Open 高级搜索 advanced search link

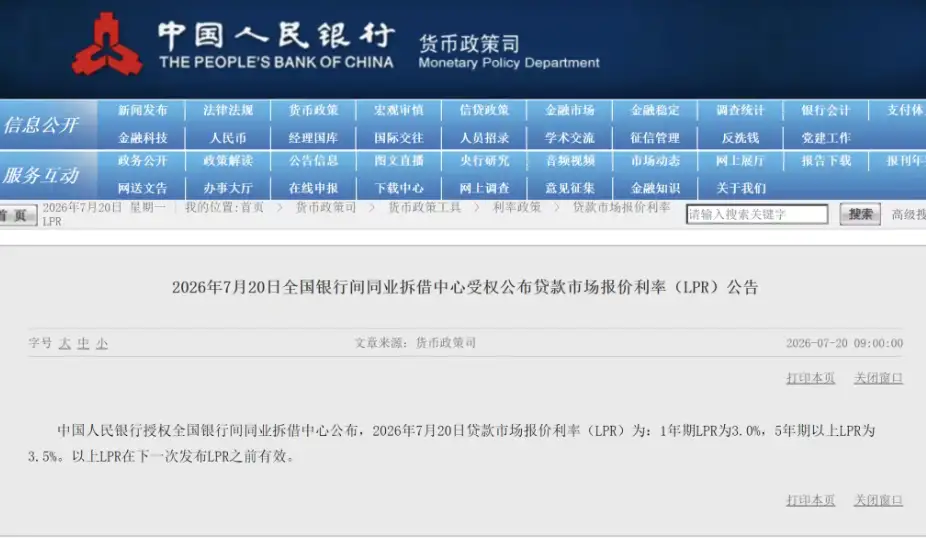tap(908, 214)
